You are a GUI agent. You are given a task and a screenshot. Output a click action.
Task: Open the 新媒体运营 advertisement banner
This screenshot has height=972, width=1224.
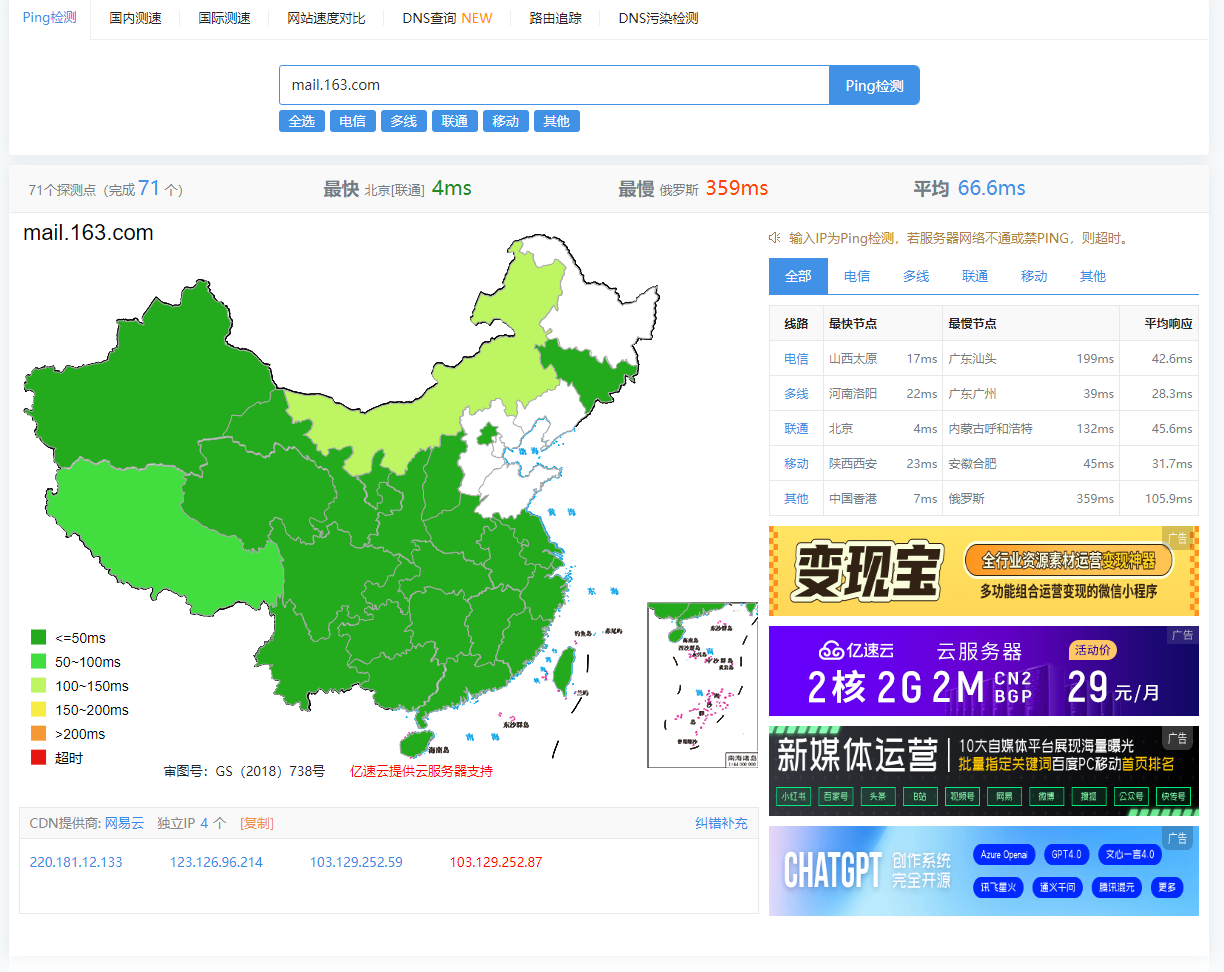coord(984,771)
